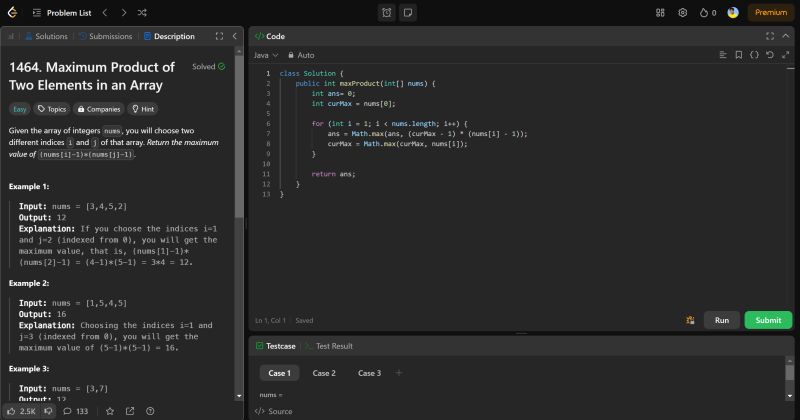Select Case 2 testcase
This screenshot has width=800, height=420.
click(324, 373)
